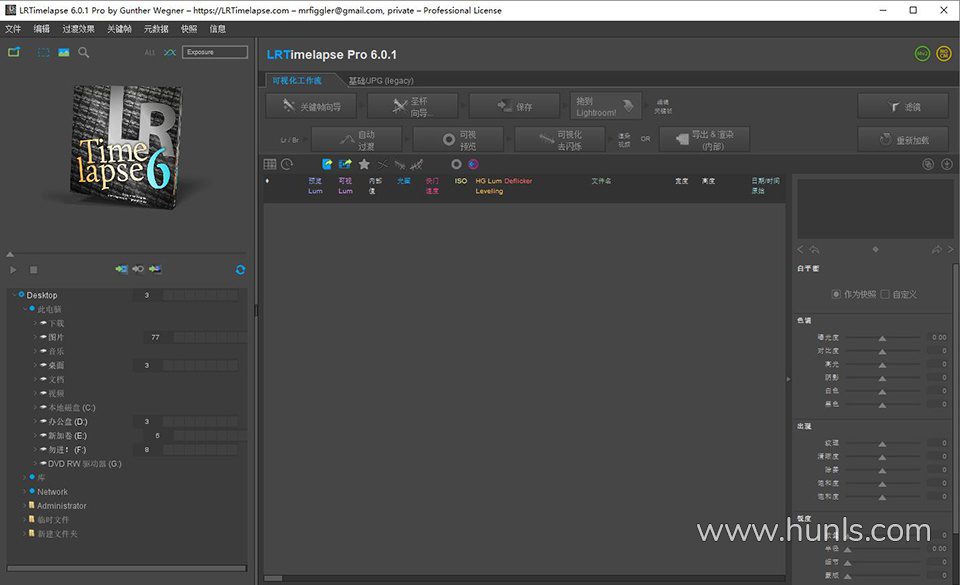
Task: Click the Stop button under the preview
Action: pos(34,270)
